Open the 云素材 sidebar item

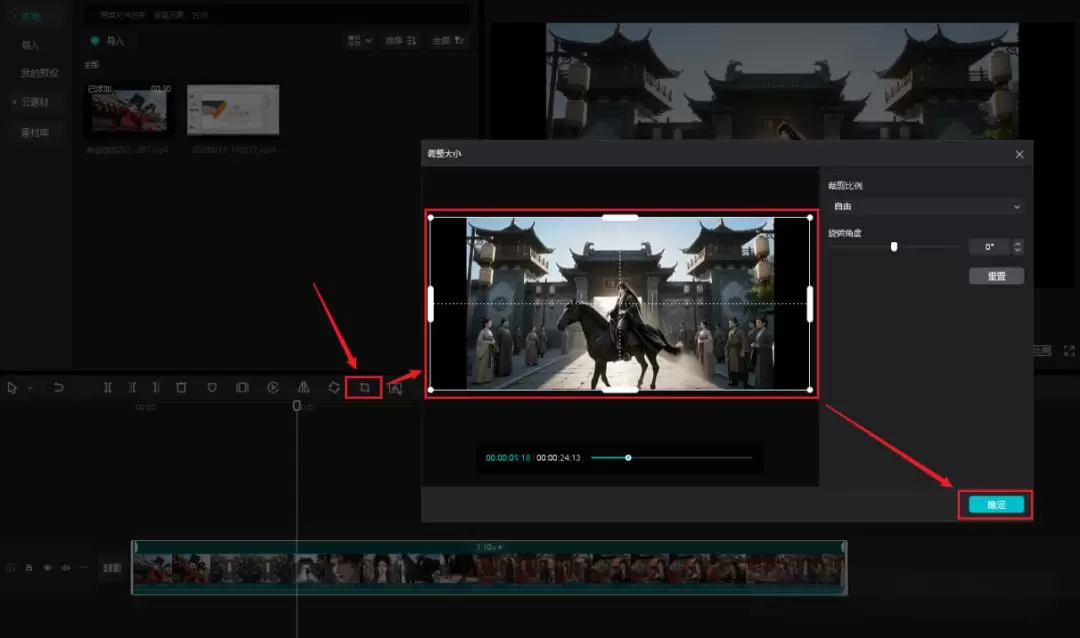click(x=34, y=102)
